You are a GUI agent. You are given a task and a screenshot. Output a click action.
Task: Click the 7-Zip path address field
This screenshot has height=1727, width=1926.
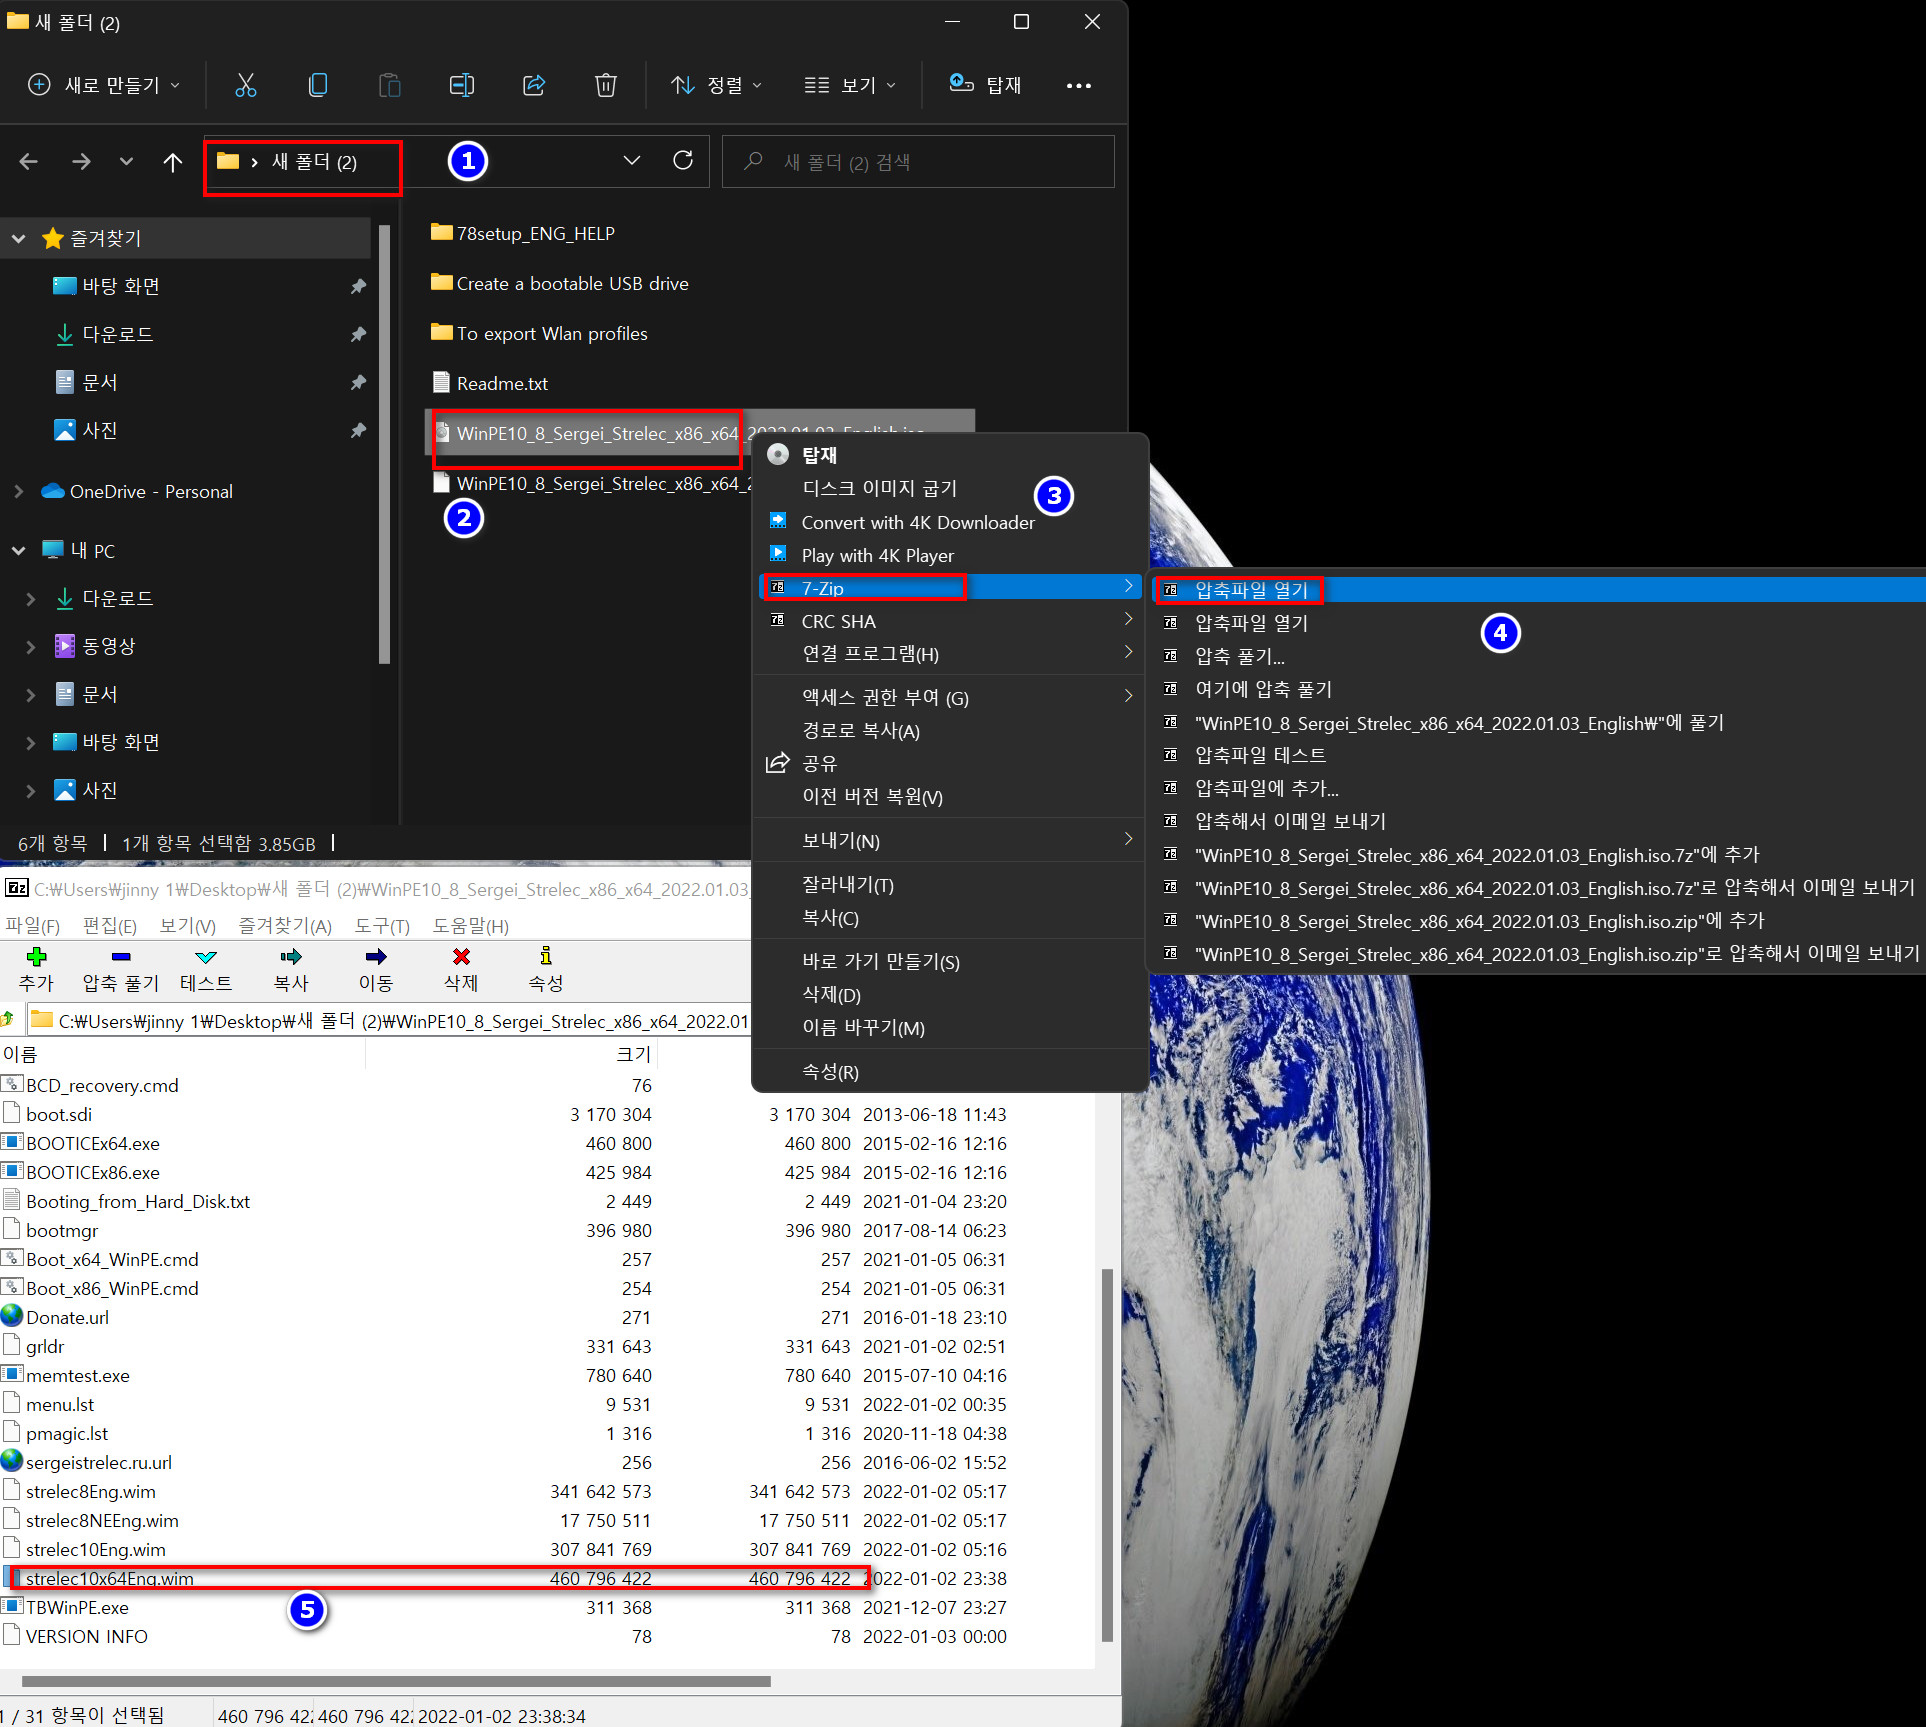390,1021
